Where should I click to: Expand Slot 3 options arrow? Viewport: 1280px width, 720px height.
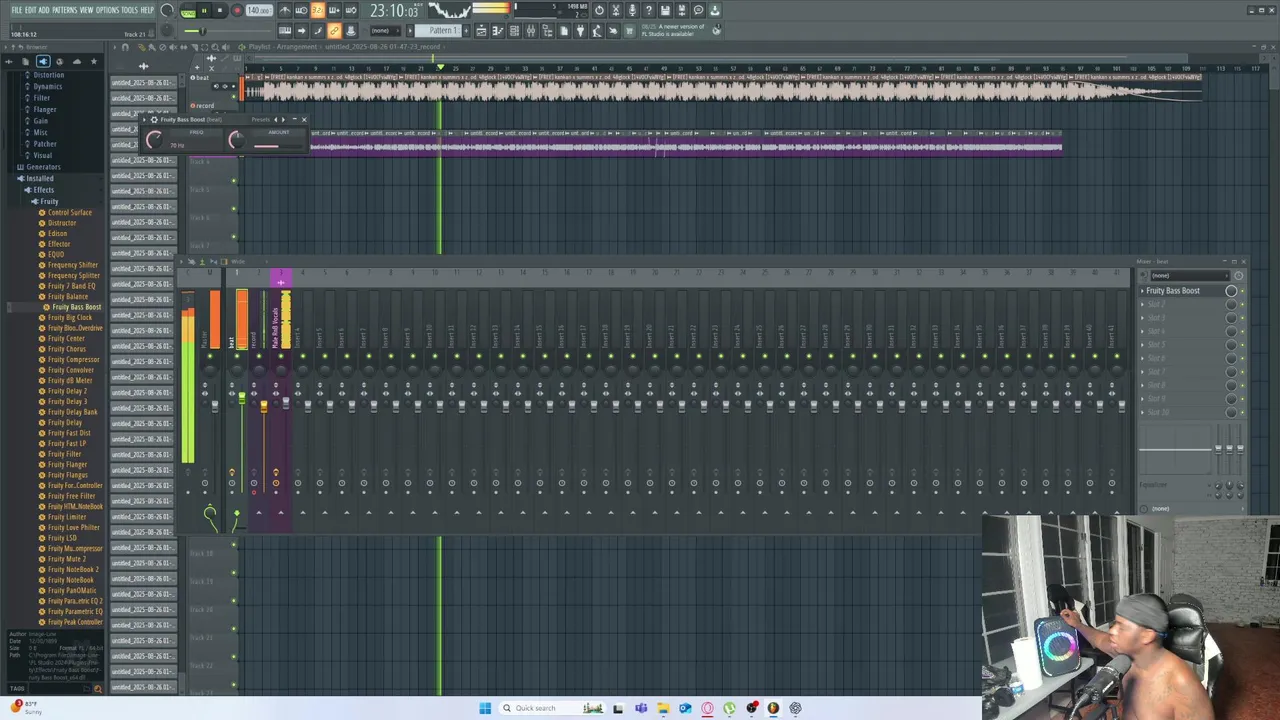[1142, 318]
